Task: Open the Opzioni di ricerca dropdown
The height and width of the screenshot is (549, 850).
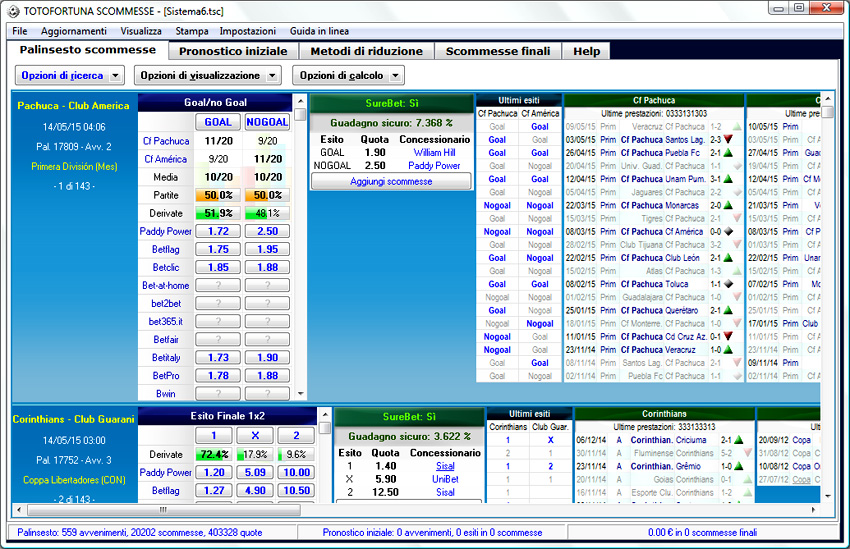Action: [69, 75]
